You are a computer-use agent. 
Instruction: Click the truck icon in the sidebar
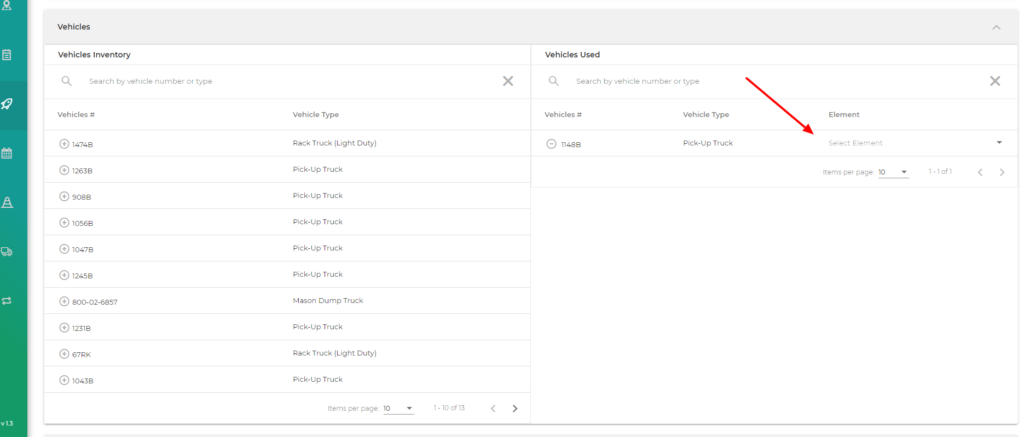[x=7, y=252]
